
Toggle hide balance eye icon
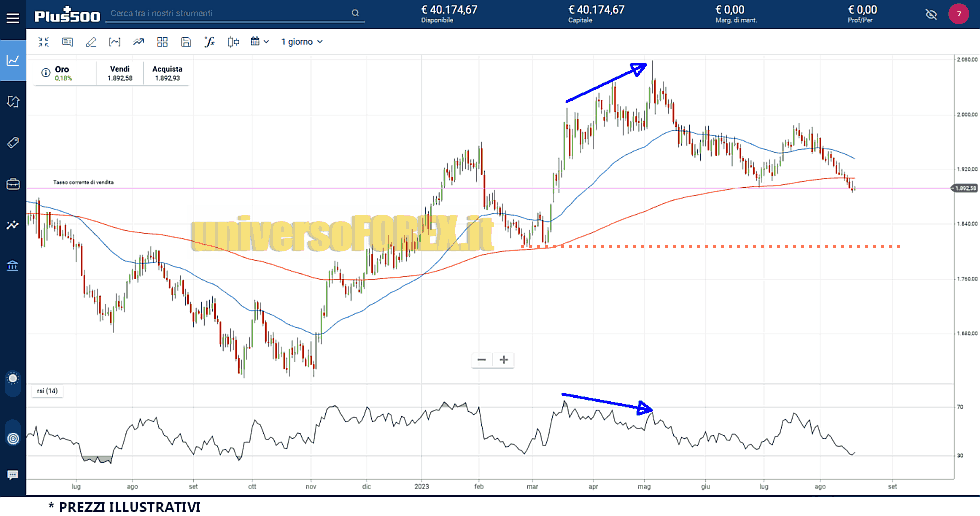coord(931,14)
